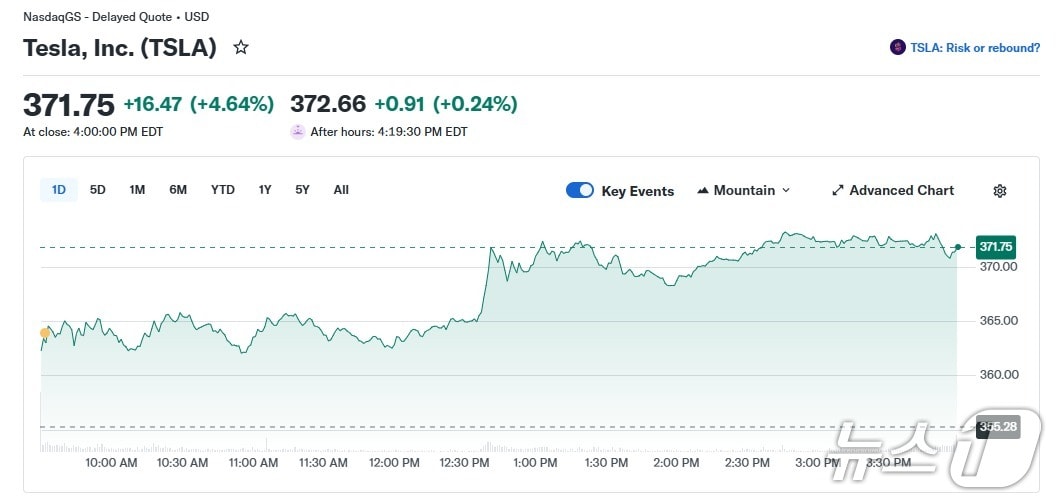The width and height of the screenshot is (1058, 504).
Task: Show All historical price data
Action: click(x=341, y=190)
